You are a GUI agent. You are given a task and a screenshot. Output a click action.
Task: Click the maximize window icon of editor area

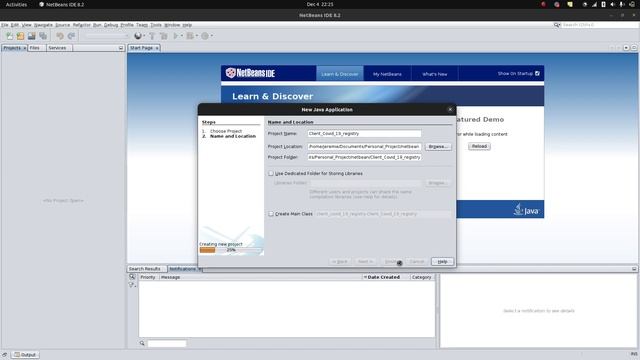[x=634, y=48]
